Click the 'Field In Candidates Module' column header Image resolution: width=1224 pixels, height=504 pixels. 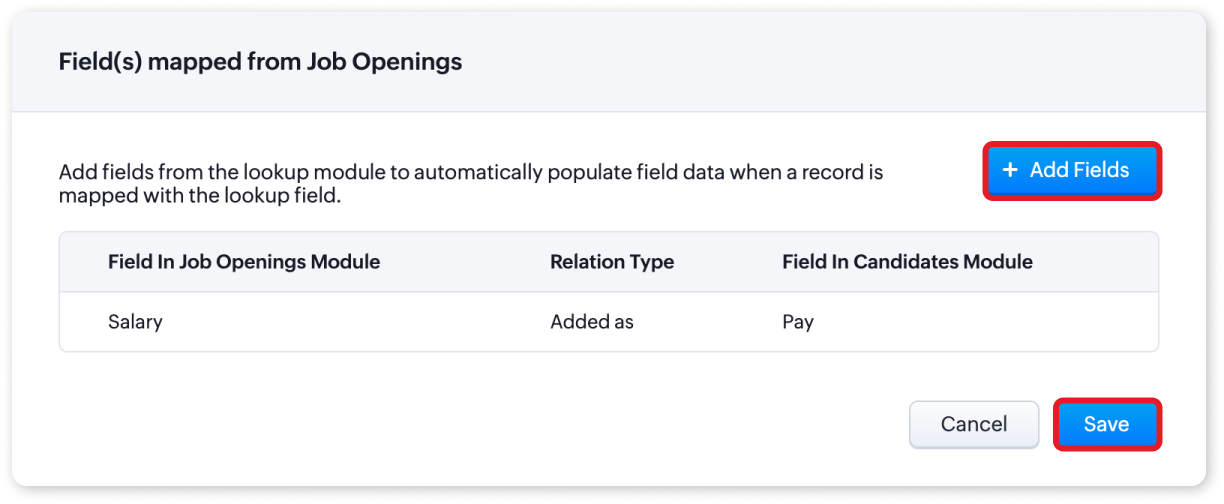(907, 262)
